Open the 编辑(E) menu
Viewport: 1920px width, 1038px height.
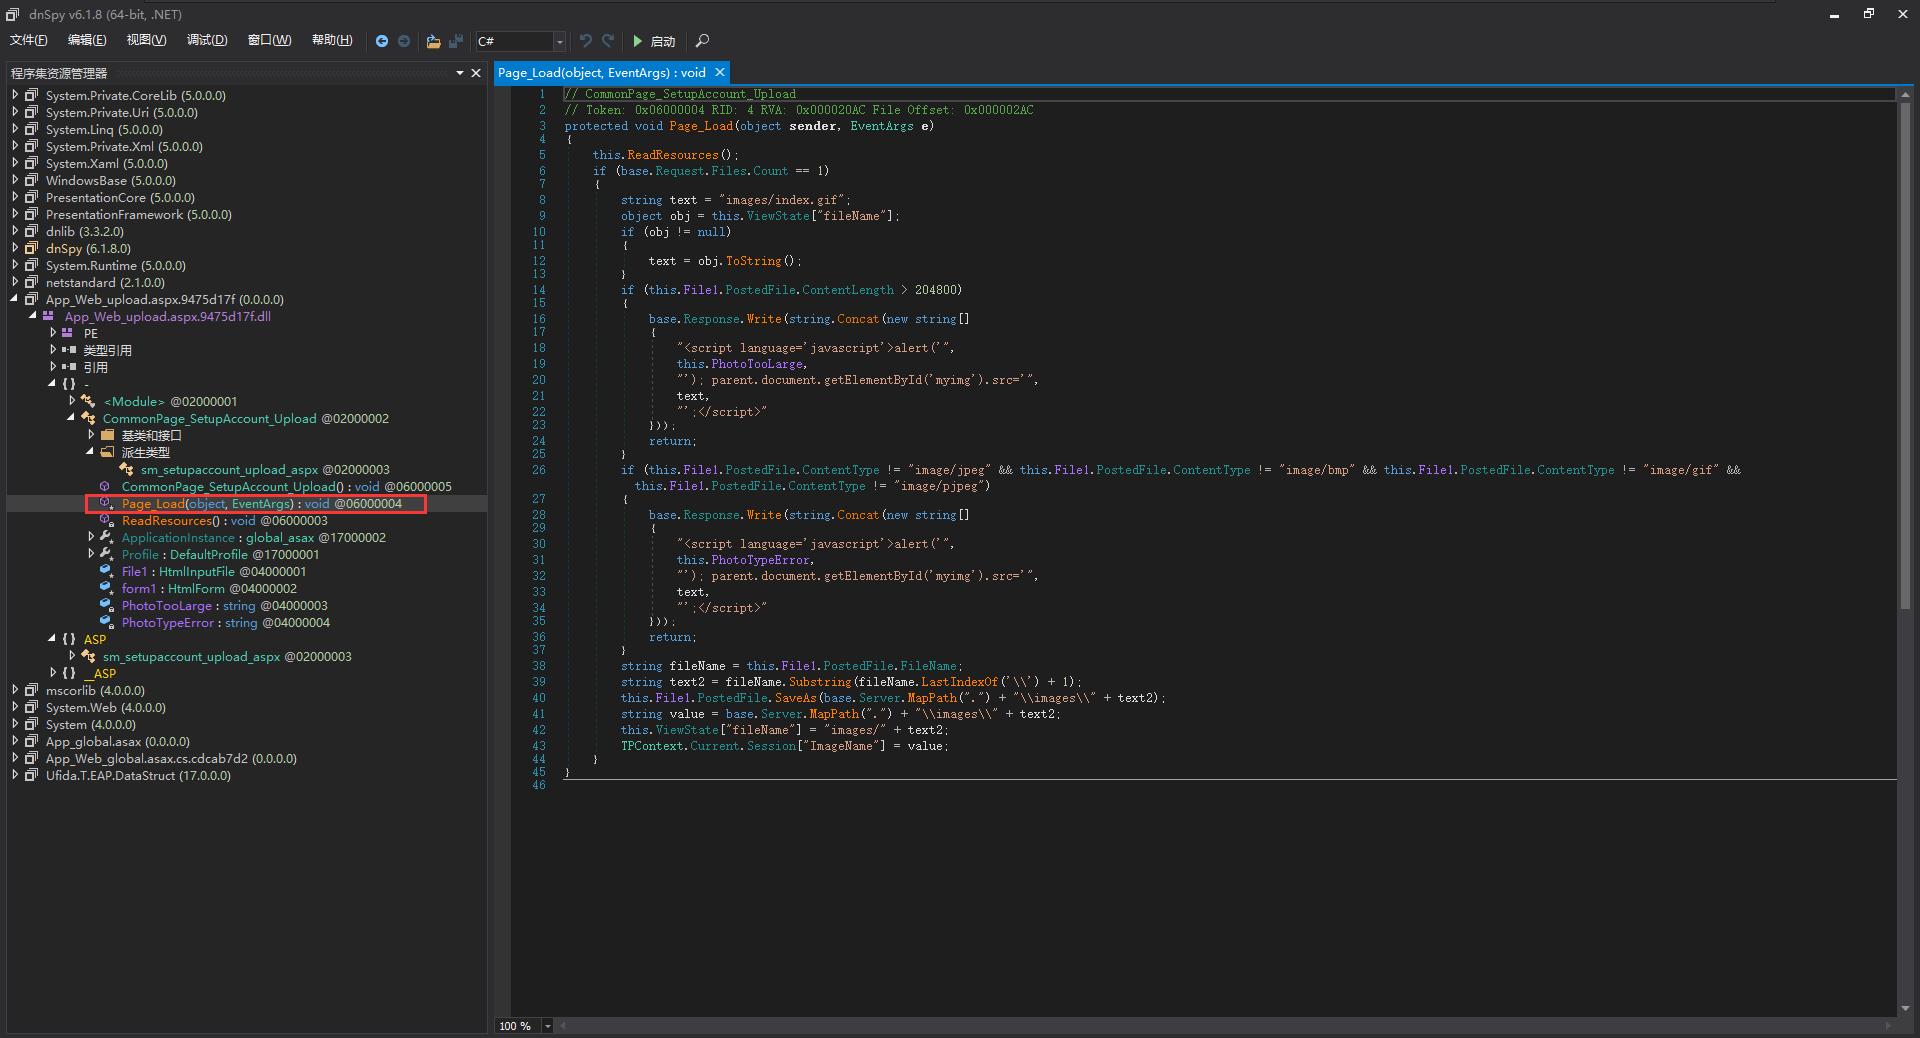pyautogui.click(x=87, y=40)
